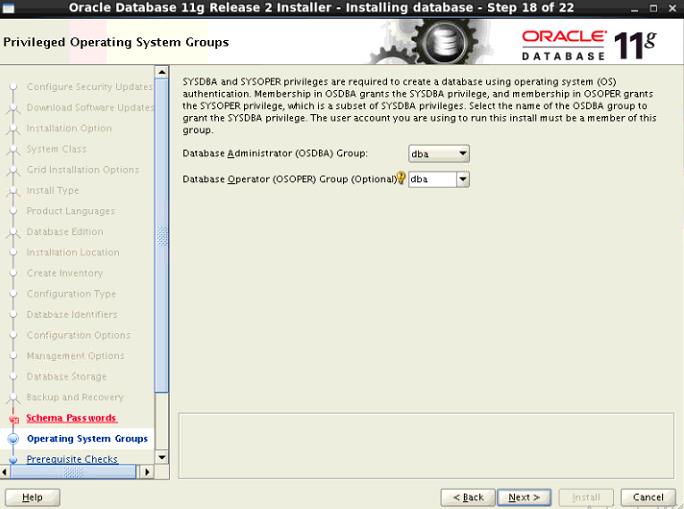Click the Download Software Updates step

pos(90,107)
